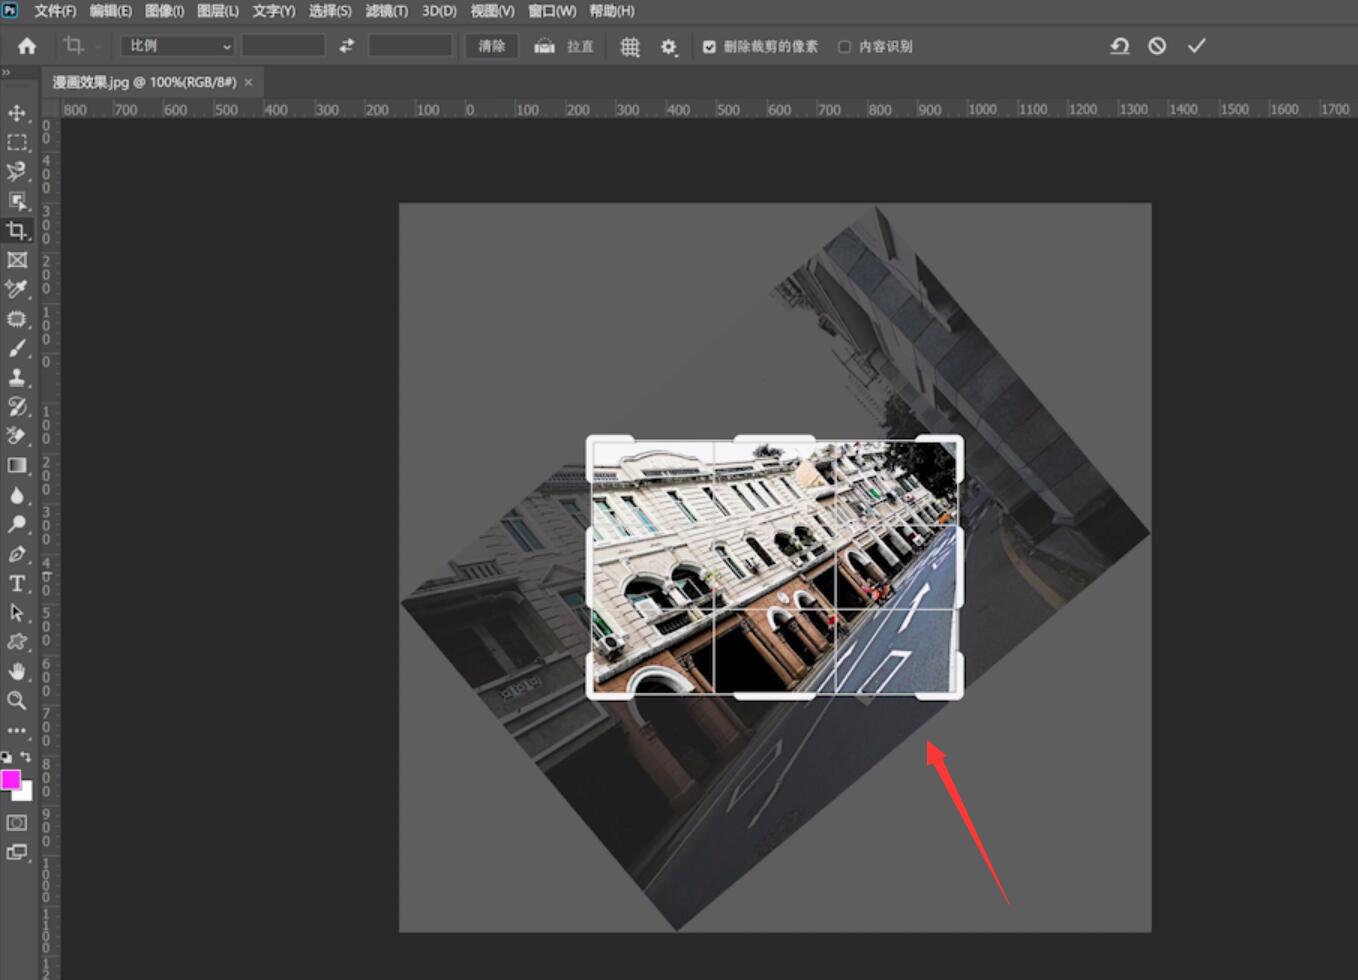Viewport: 1358px width, 980px height.
Task: Enable 内容识别 checkbox
Action: [845, 47]
